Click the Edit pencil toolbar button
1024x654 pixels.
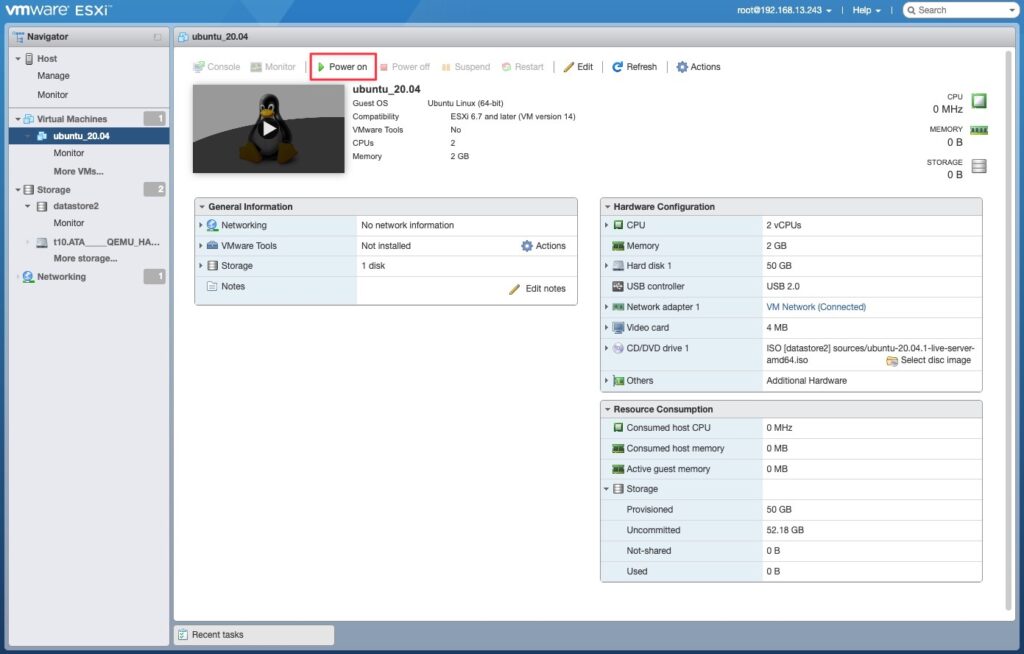(x=578, y=67)
